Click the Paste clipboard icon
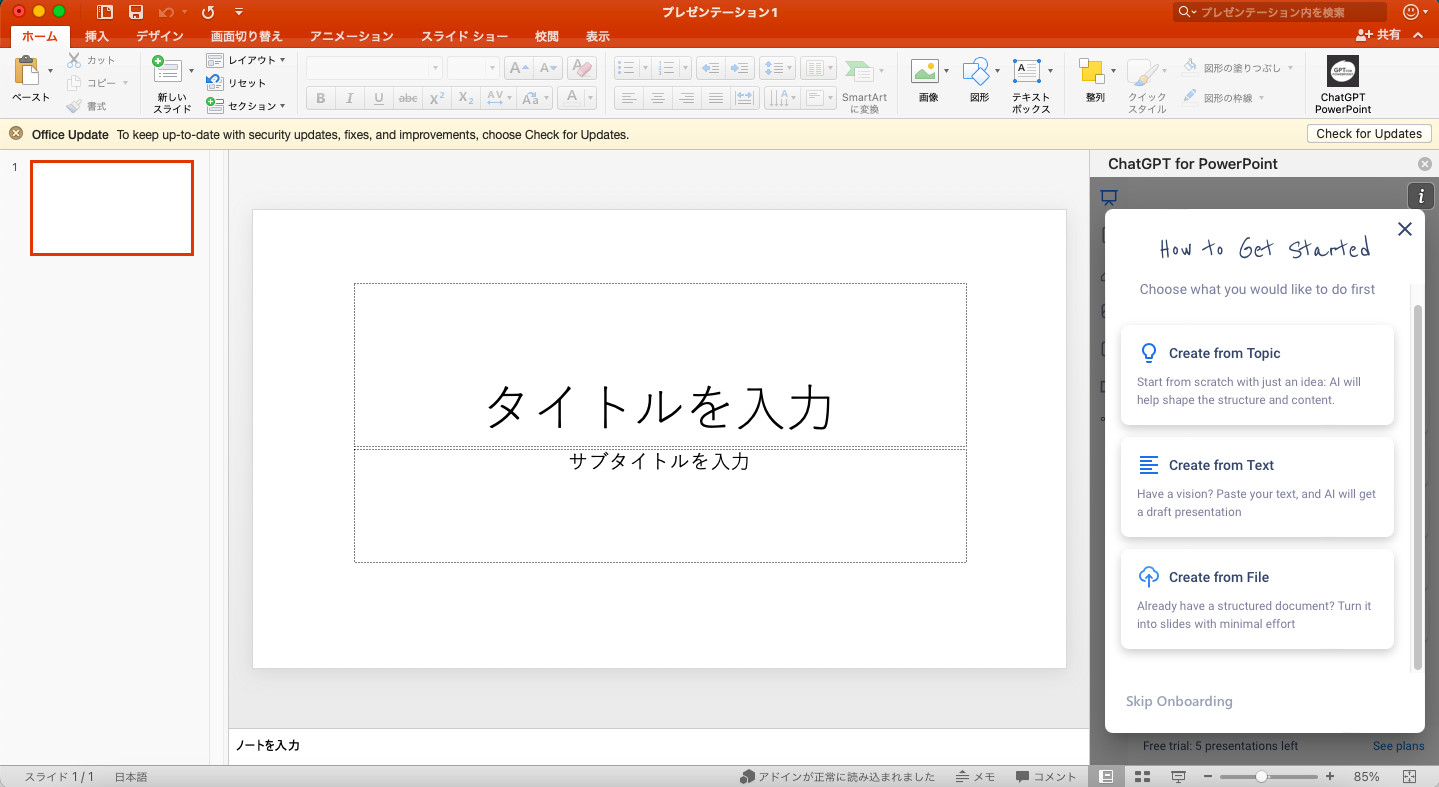The width and height of the screenshot is (1439, 787). (26, 71)
